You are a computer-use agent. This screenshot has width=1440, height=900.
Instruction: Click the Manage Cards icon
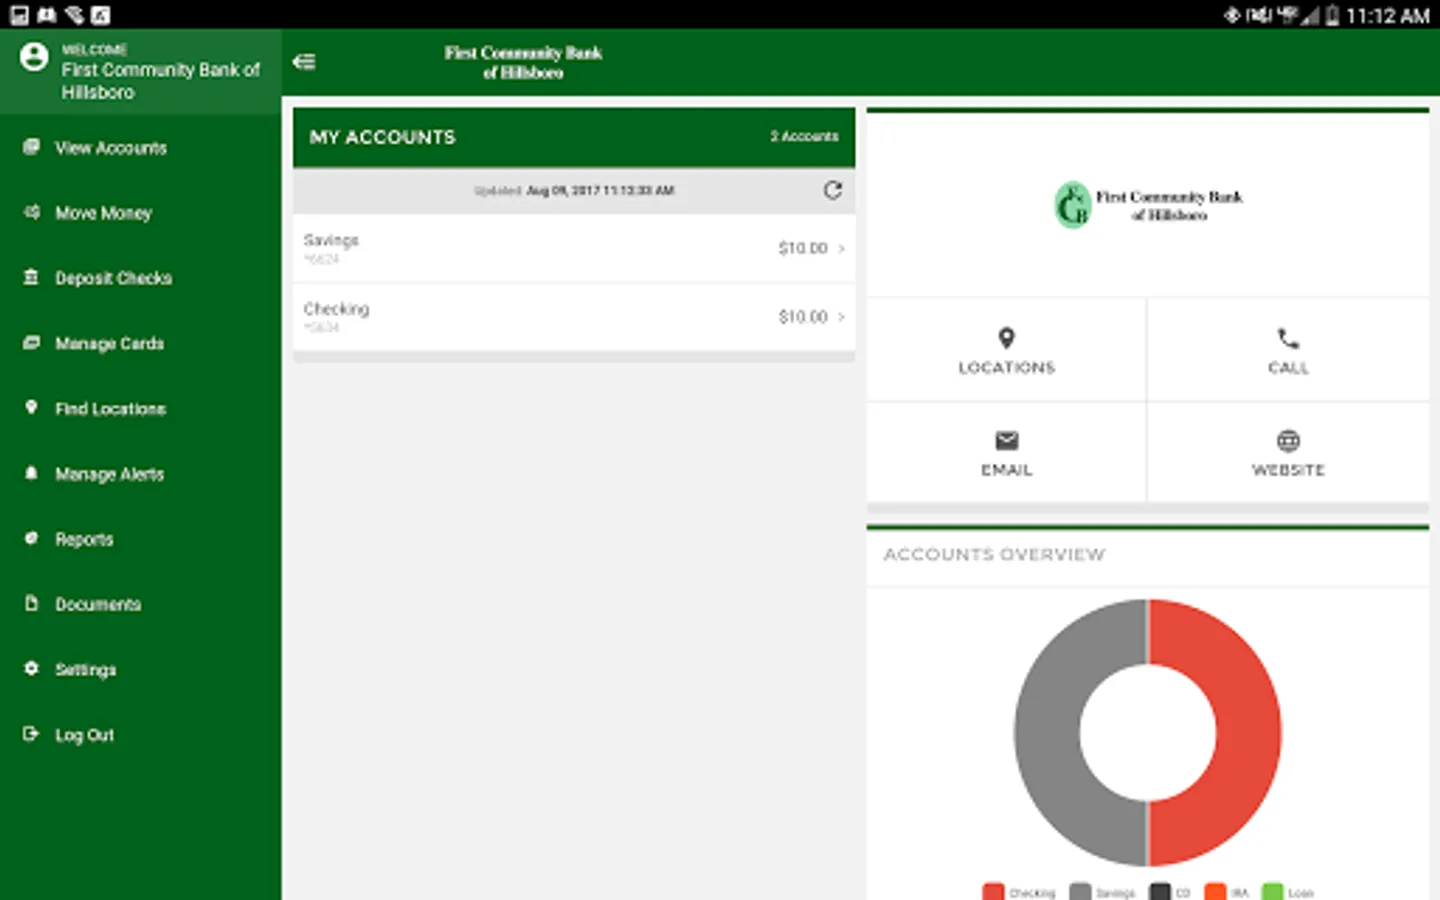point(31,343)
